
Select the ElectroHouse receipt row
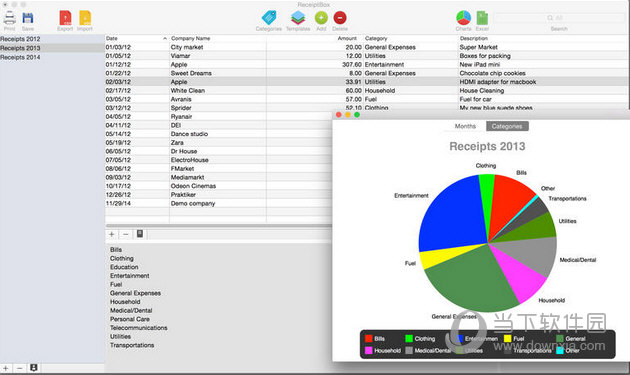(219, 160)
